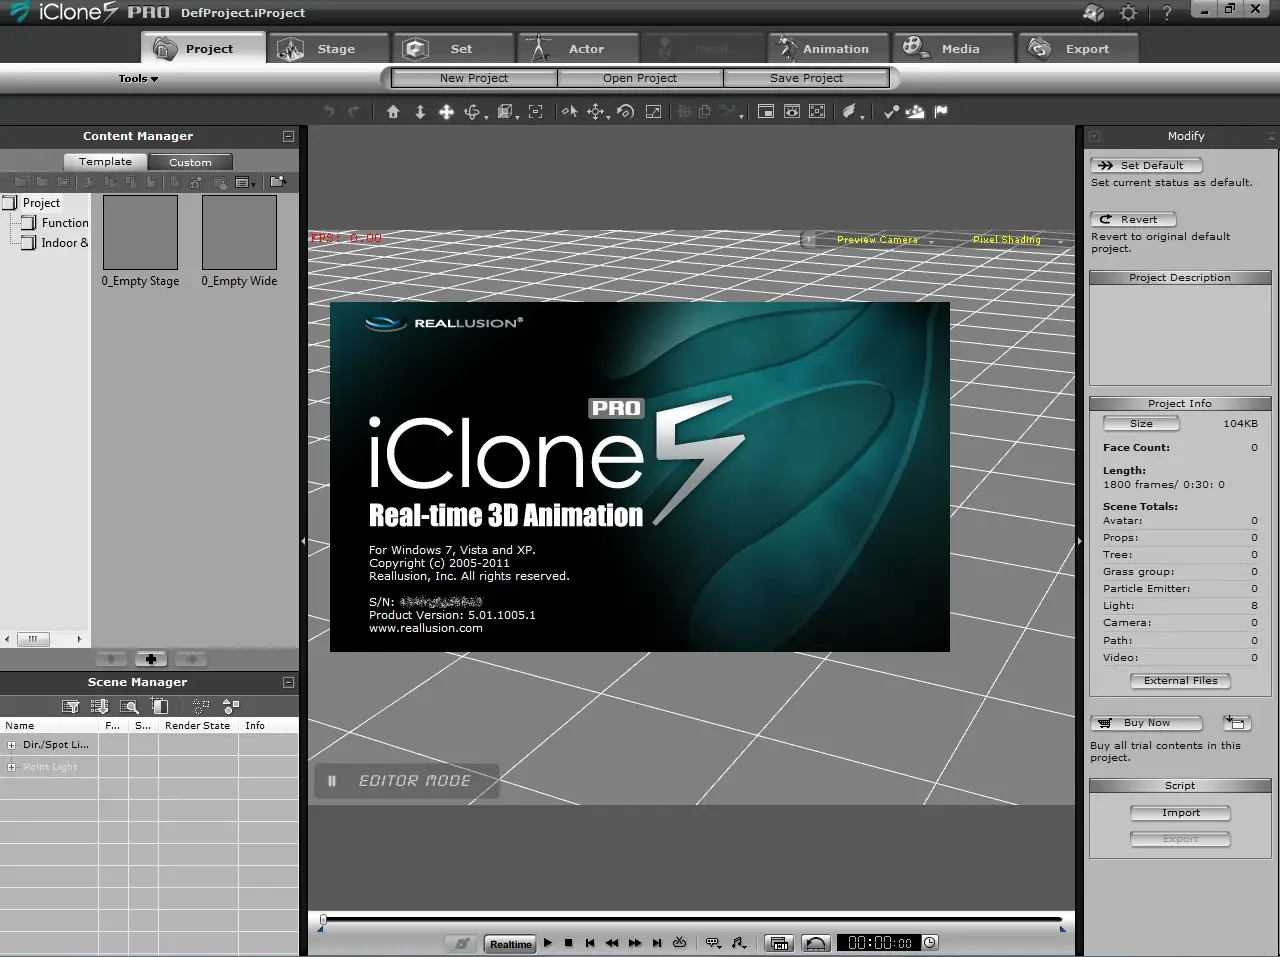Click the Content Manager horizontal scrollbar
This screenshot has height=957, width=1280.
coord(45,639)
